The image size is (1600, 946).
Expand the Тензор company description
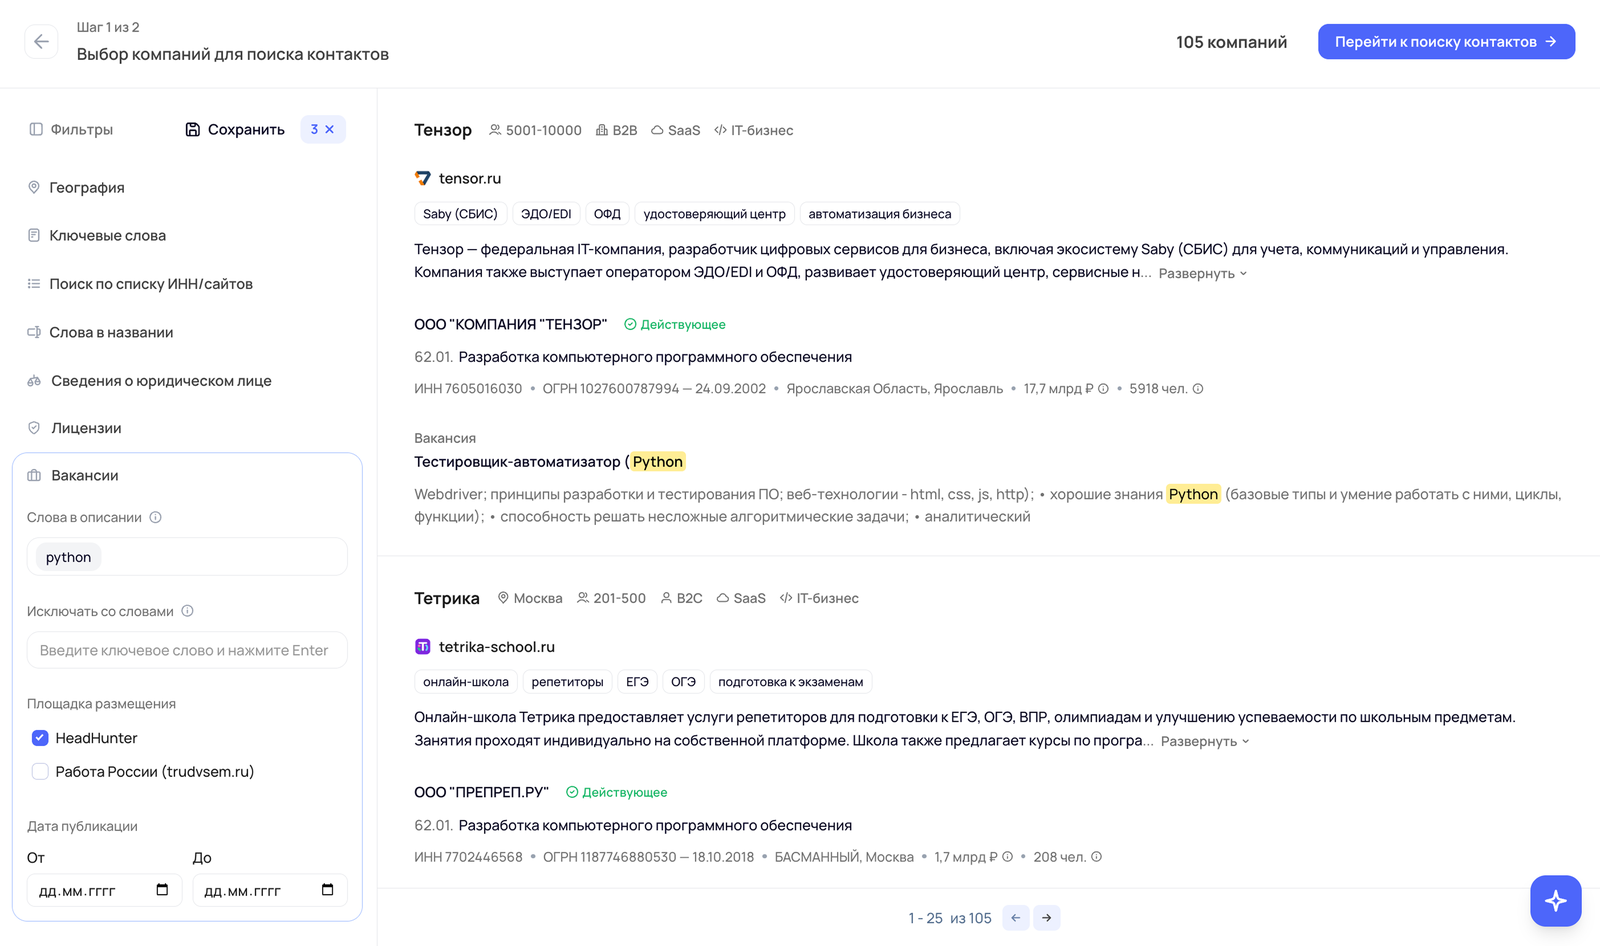[1203, 273]
